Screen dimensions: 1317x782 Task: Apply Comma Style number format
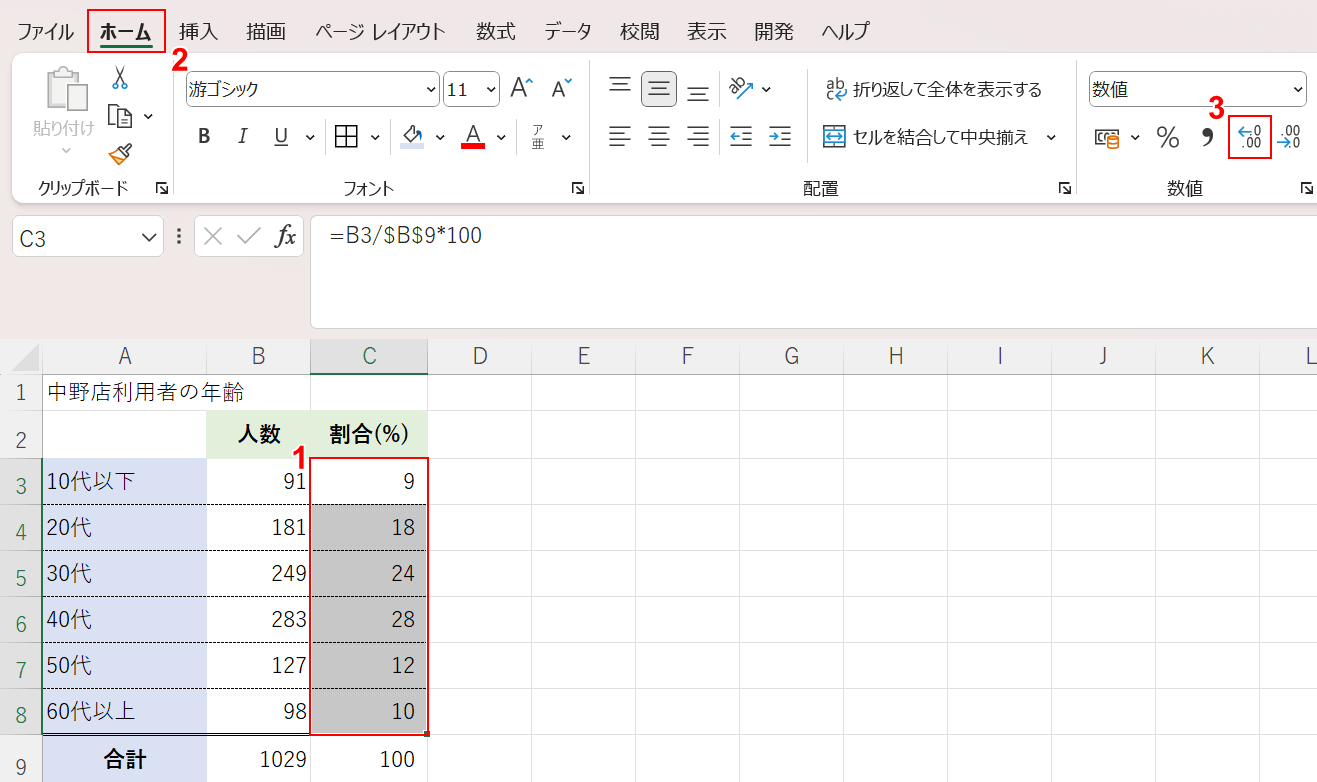1207,137
